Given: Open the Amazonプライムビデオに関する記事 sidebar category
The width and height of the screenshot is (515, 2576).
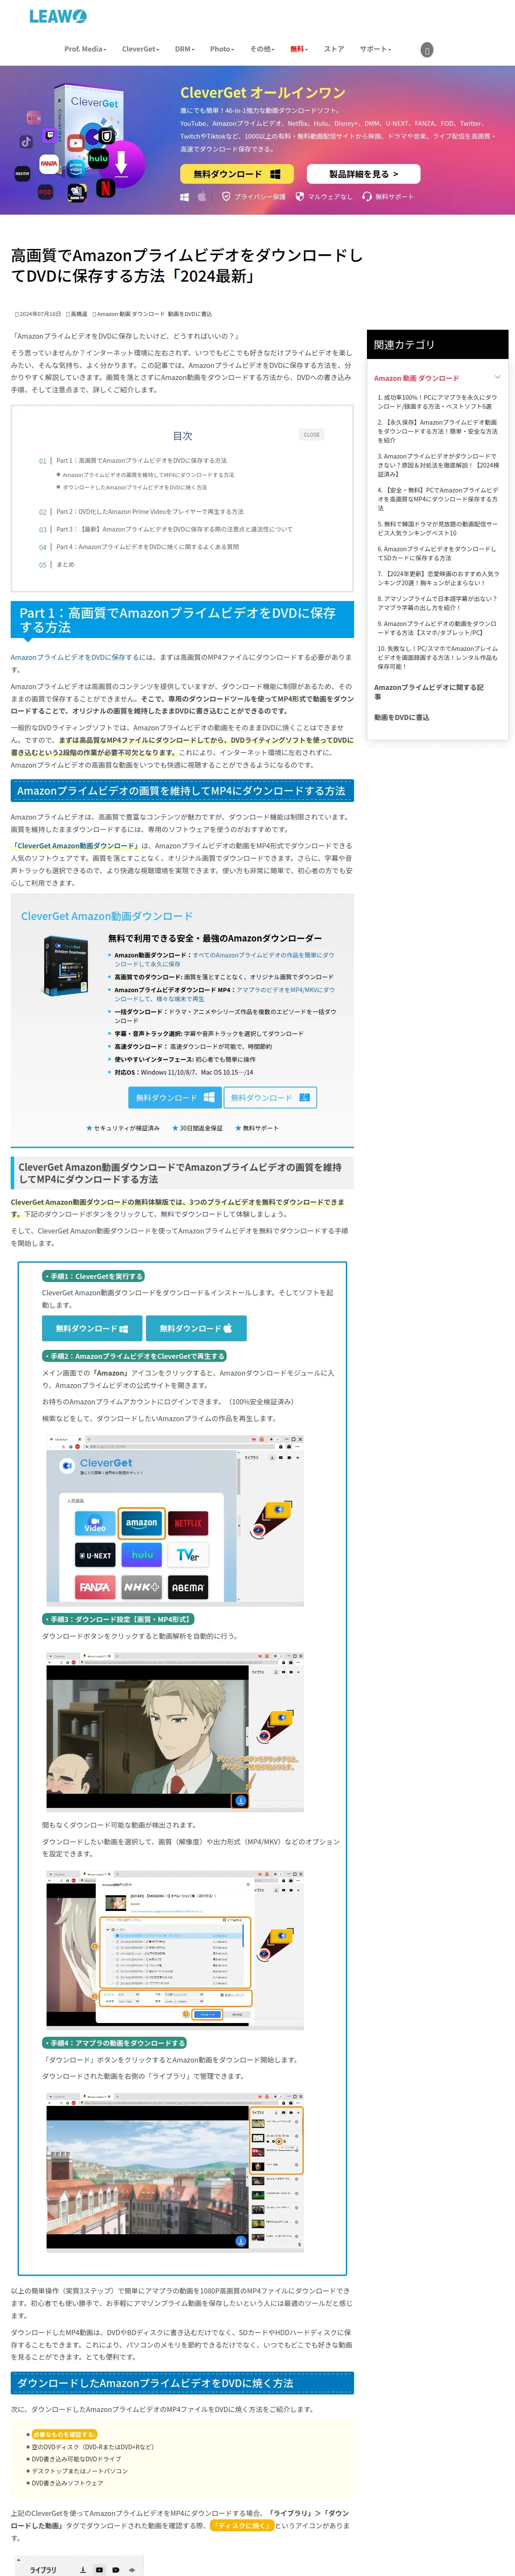Looking at the screenshot, I should (x=430, y=692).
